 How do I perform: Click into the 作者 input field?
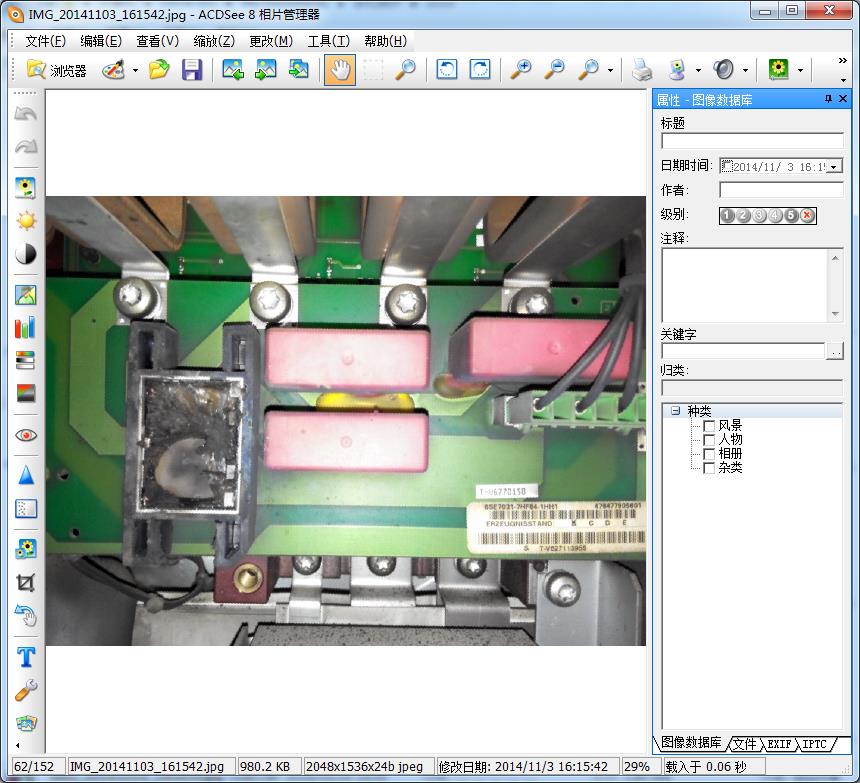click(781, 190)
